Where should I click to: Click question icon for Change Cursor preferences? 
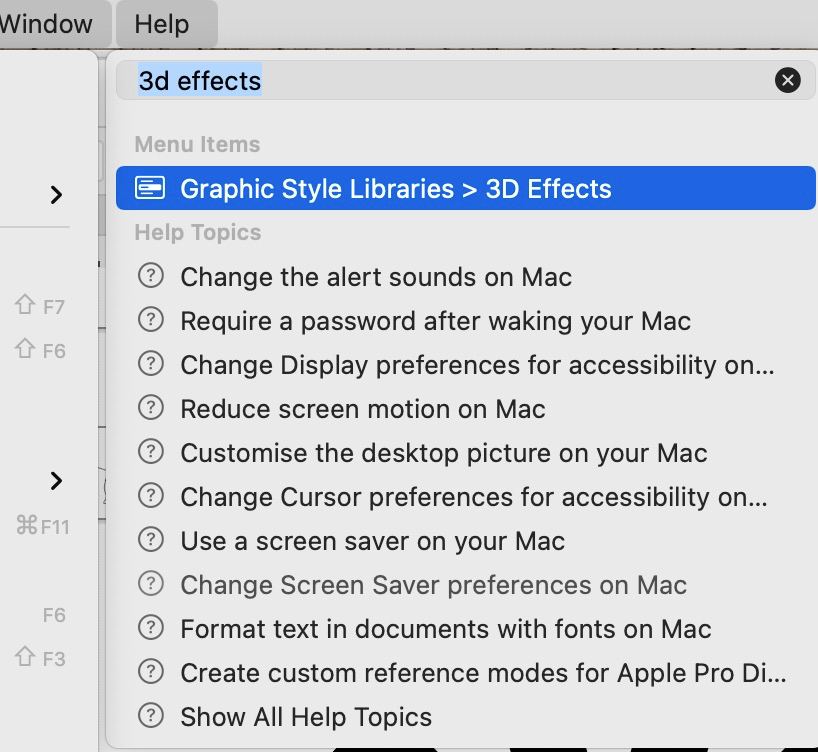tap(151, 496)
